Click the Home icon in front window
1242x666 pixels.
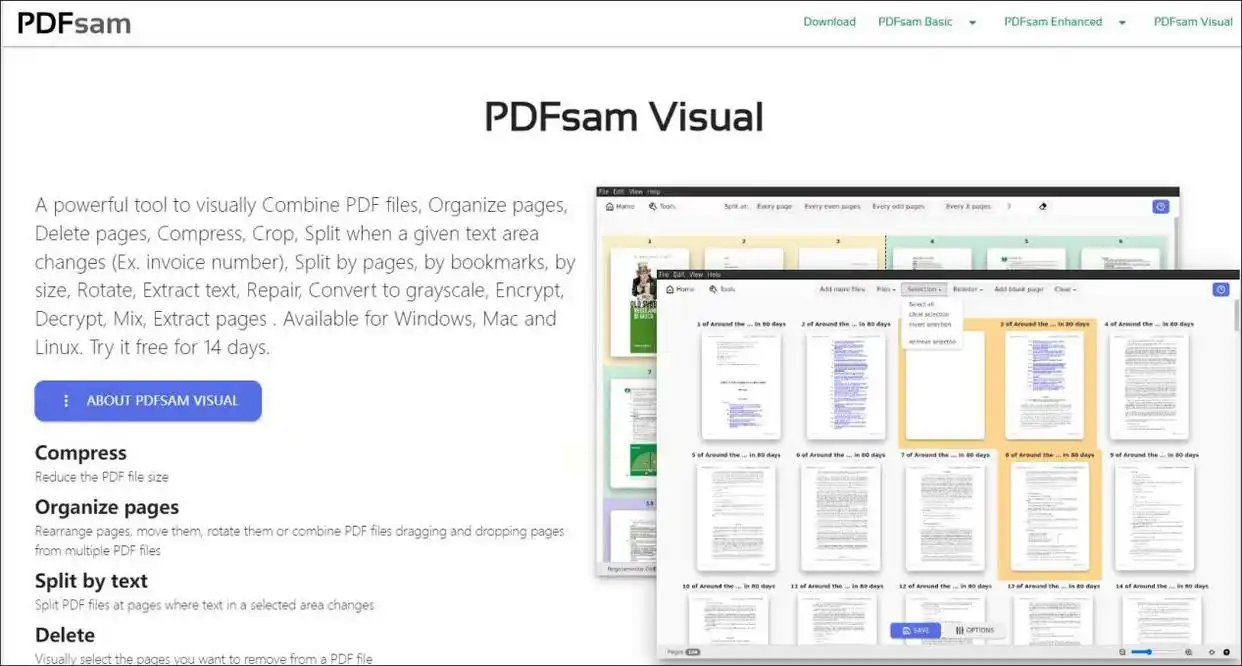[x=669, y=289]
